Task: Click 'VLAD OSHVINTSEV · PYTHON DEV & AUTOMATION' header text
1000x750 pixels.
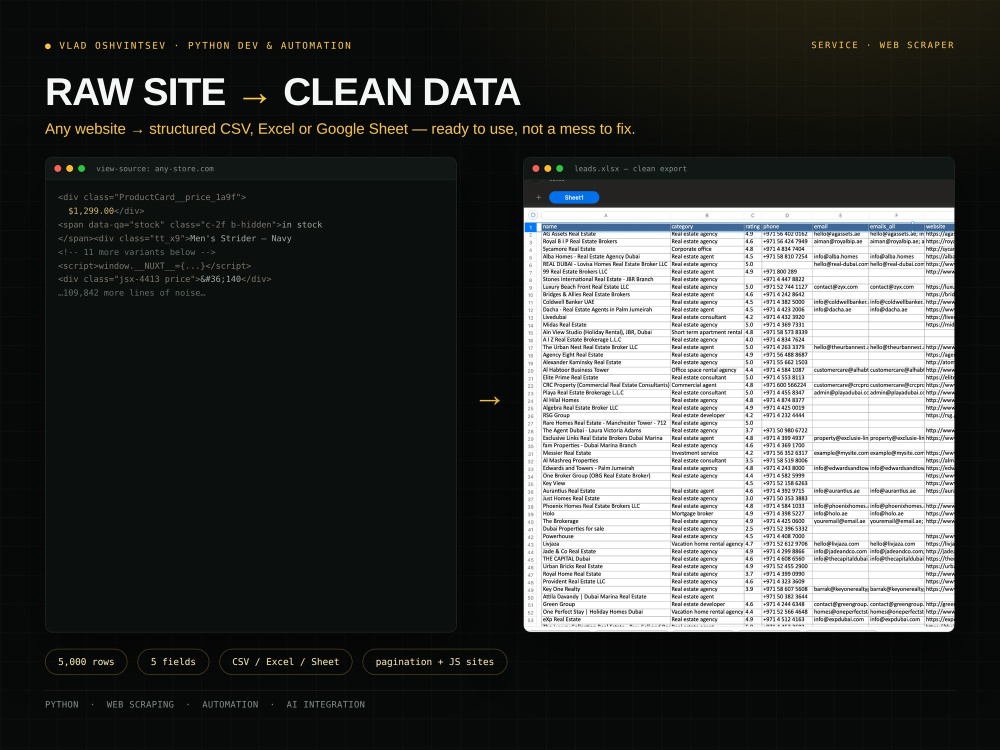Action: pos(205,46)
